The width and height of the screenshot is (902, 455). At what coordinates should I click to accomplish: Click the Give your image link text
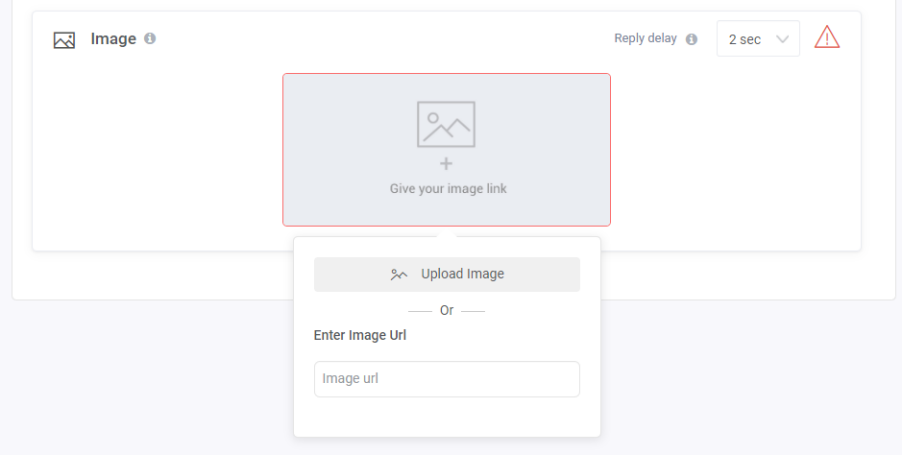[x=448, y=189]
